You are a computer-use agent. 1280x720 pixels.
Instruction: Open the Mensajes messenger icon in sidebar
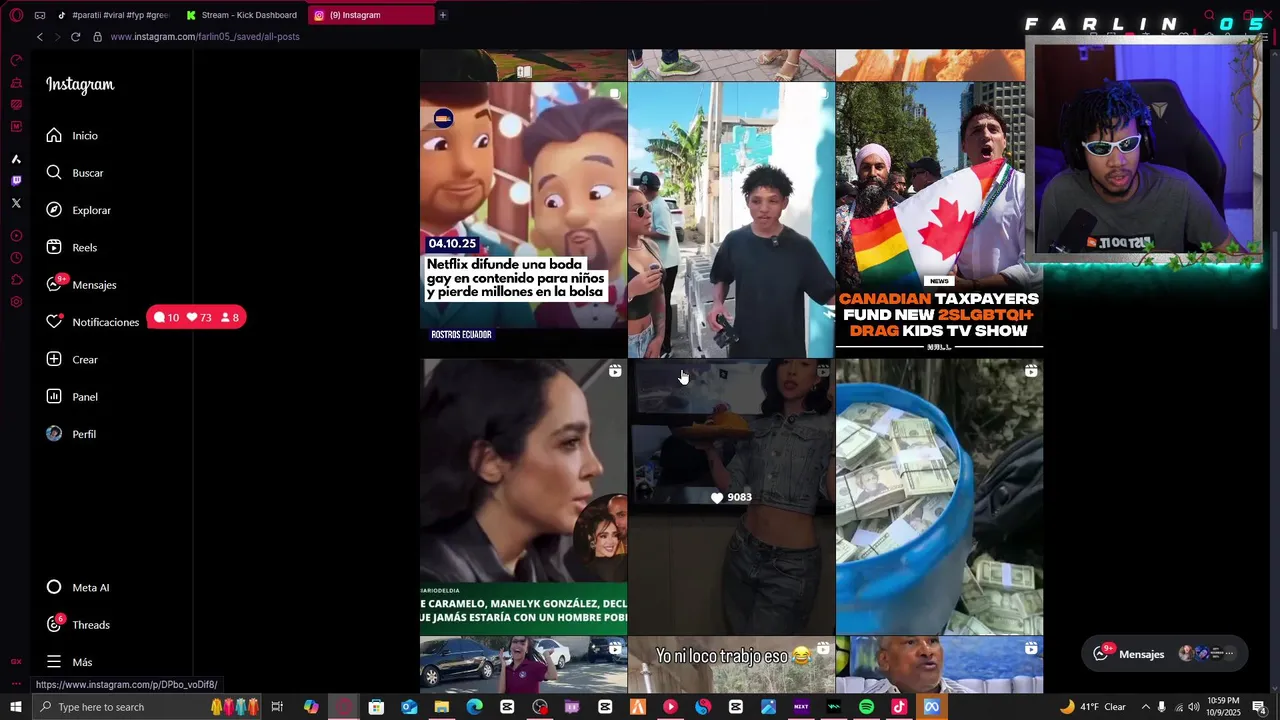[54, 284]
